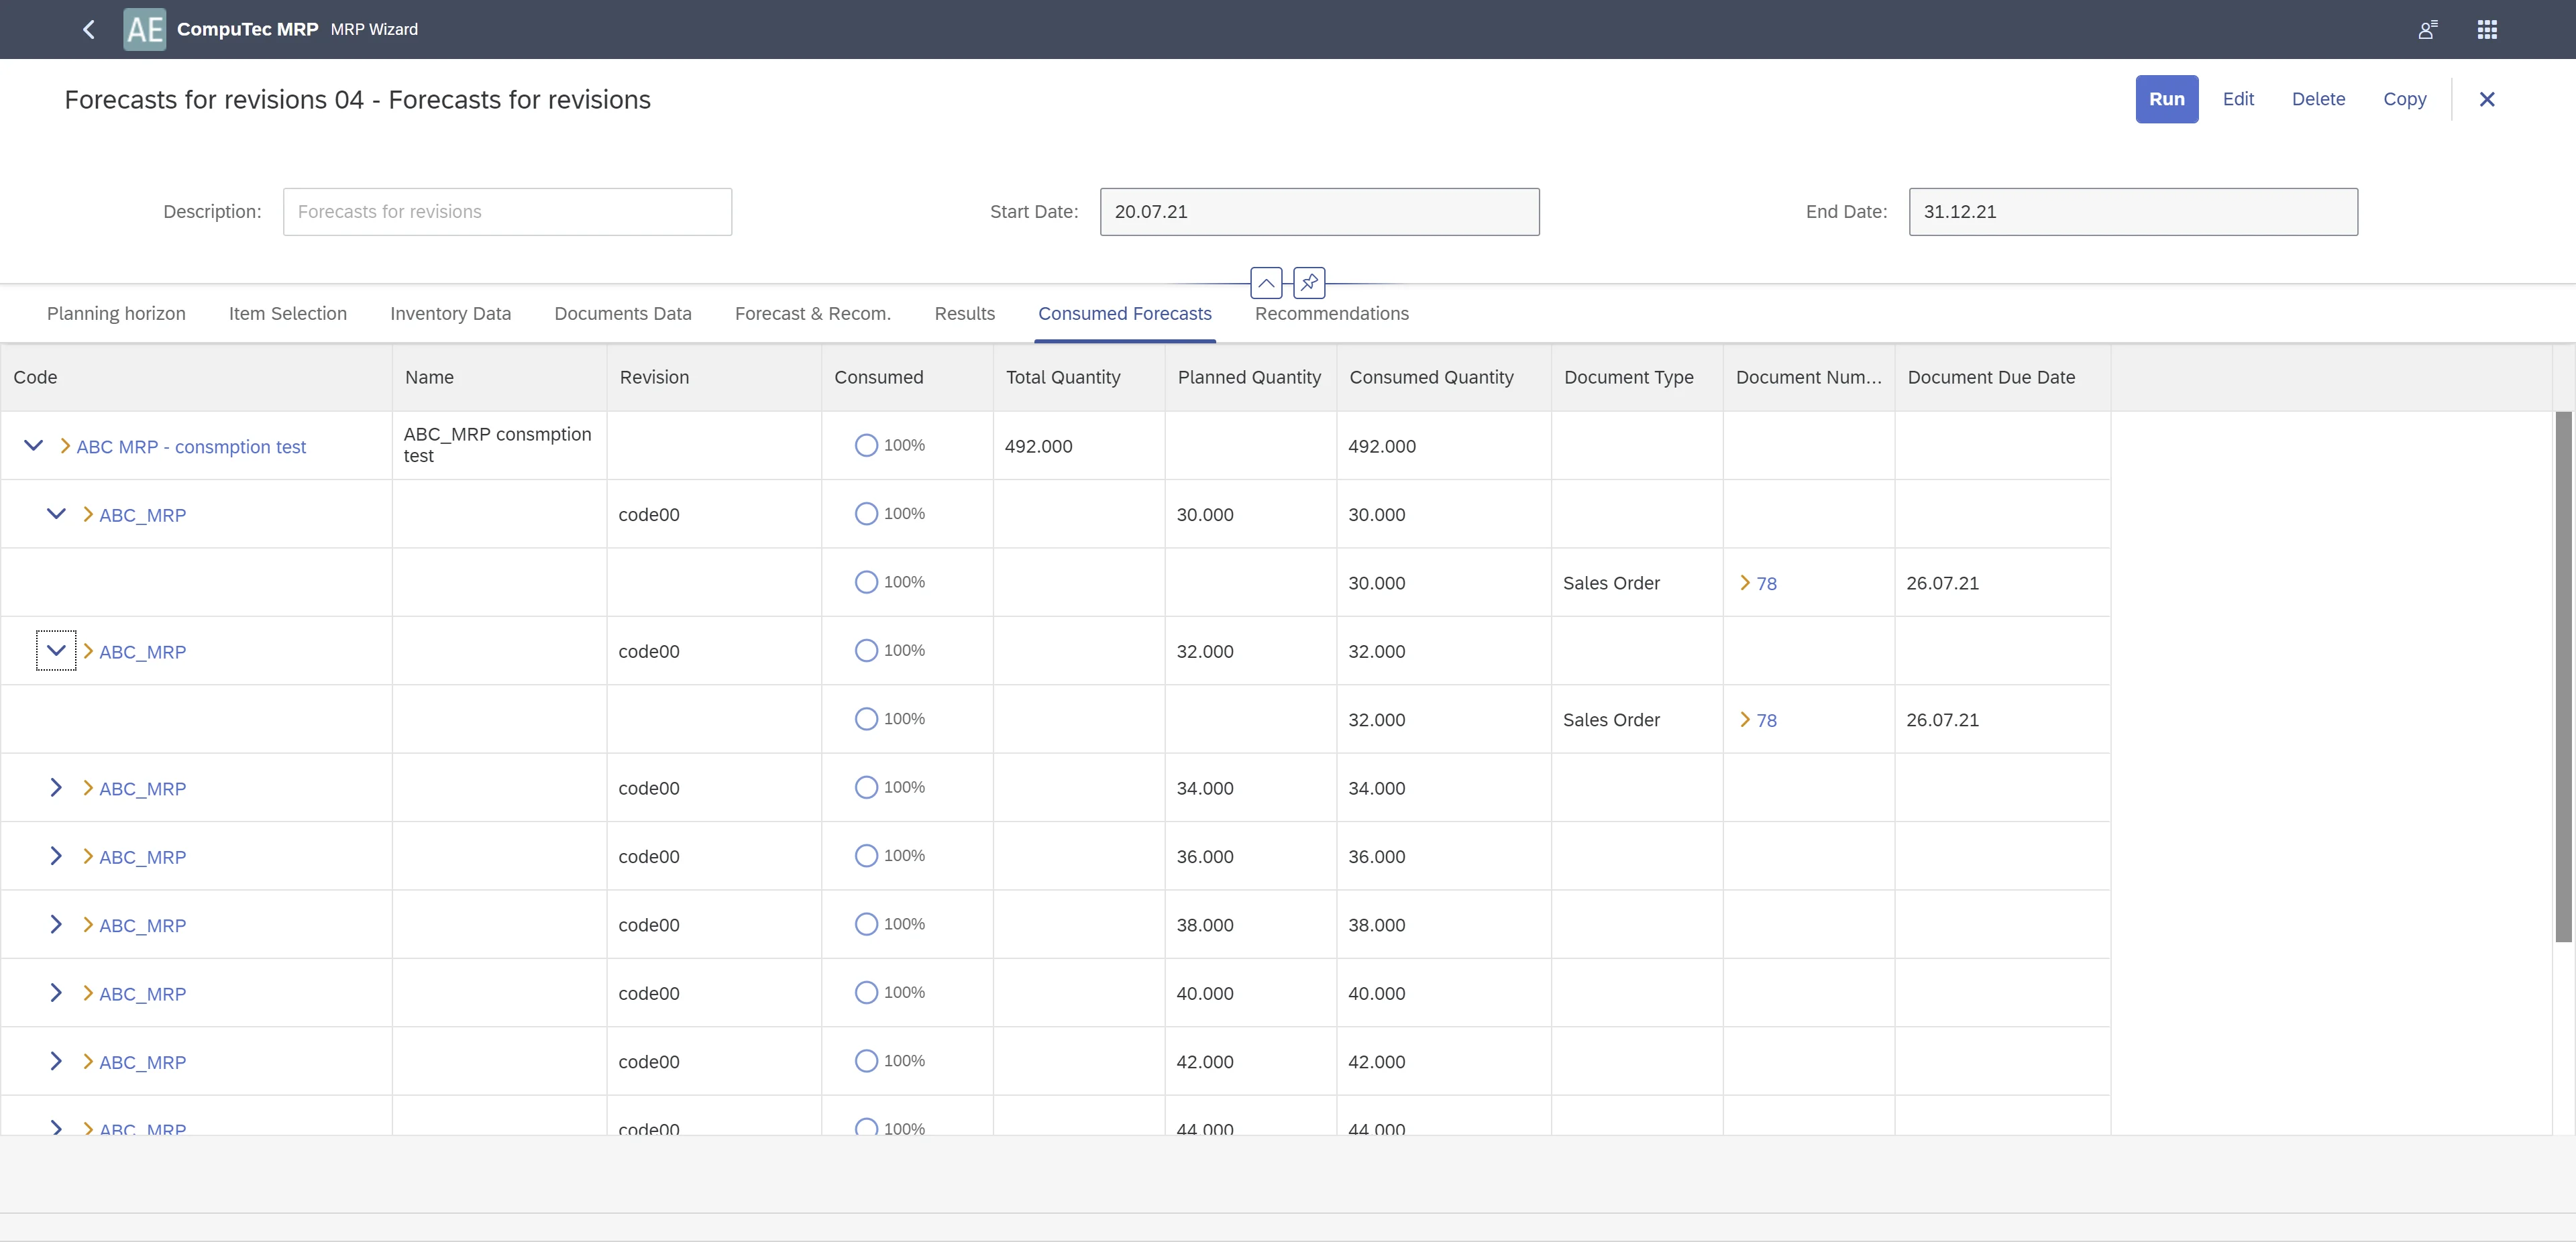Click CompuTec AE logo
The image size is (2576, 1242).
point(144,29)
